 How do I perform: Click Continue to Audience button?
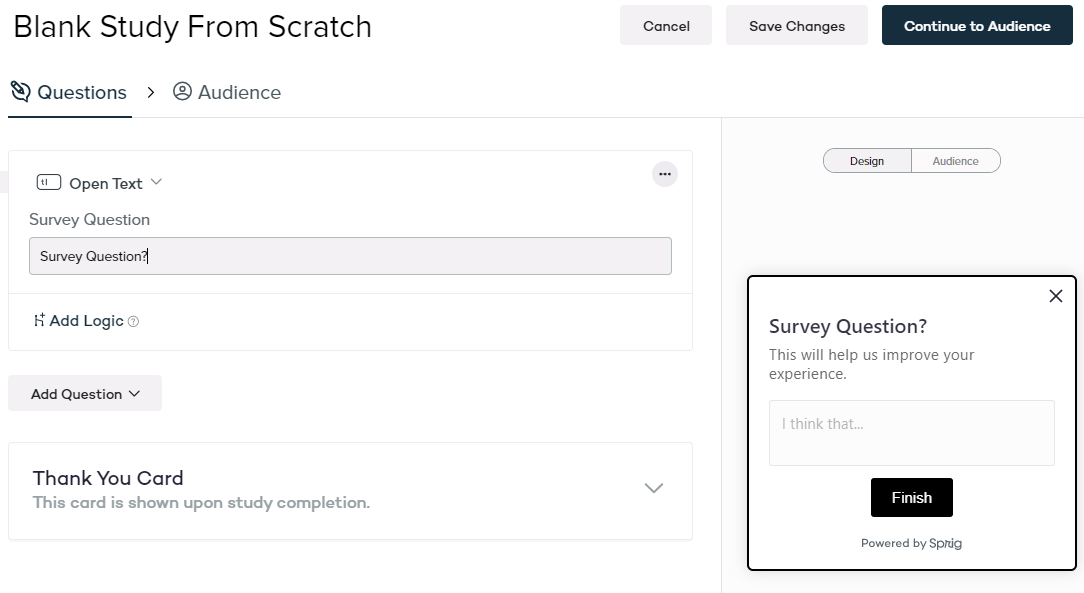976,26
